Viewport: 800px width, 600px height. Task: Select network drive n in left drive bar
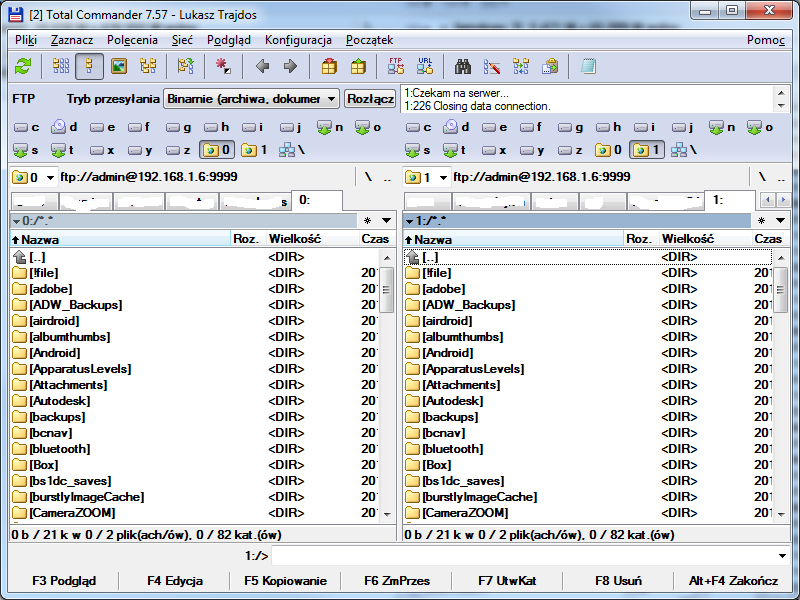pyautogui.click(x=330, y=127)
